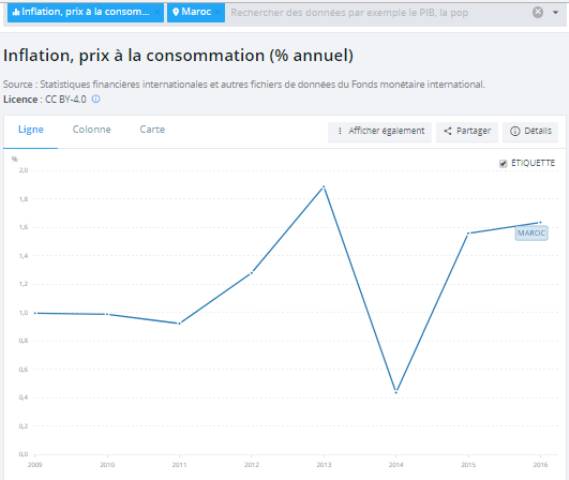Click the Inflation indicator chip
This screenshot has height=480, width=569.
pyautogui.click(x=85, y=12)
